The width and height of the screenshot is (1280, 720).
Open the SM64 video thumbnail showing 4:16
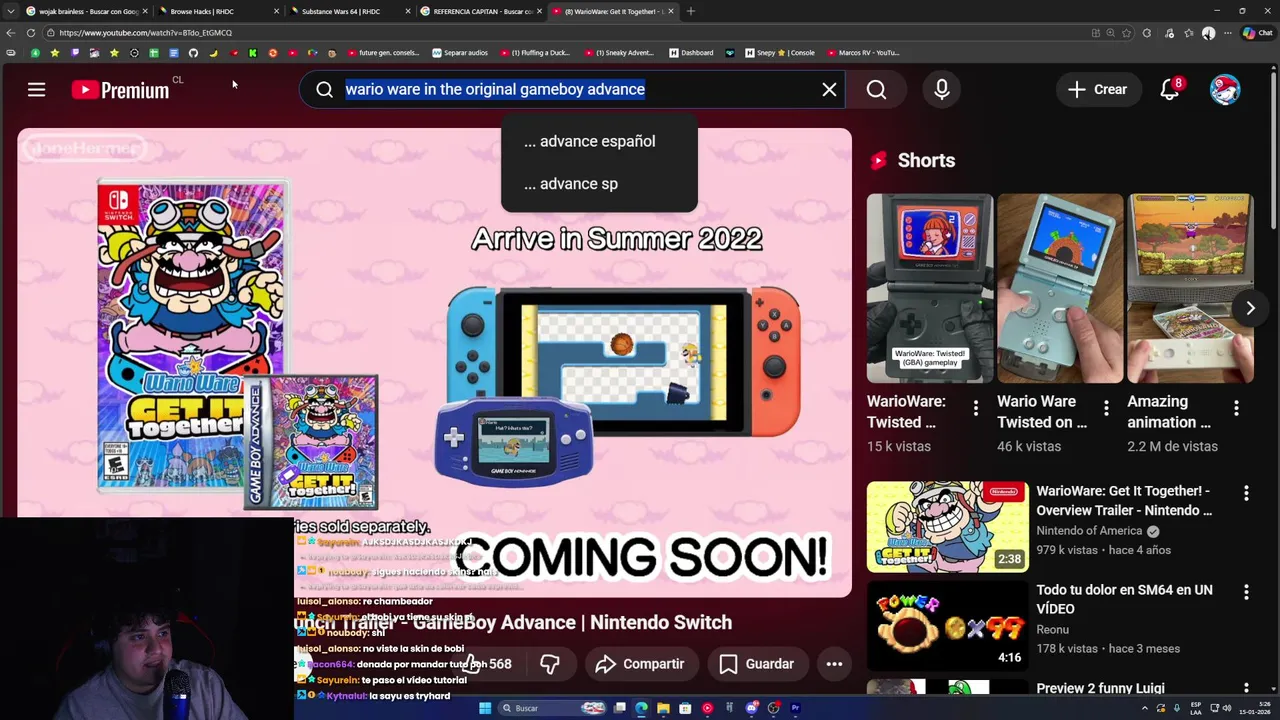point(947,626)
